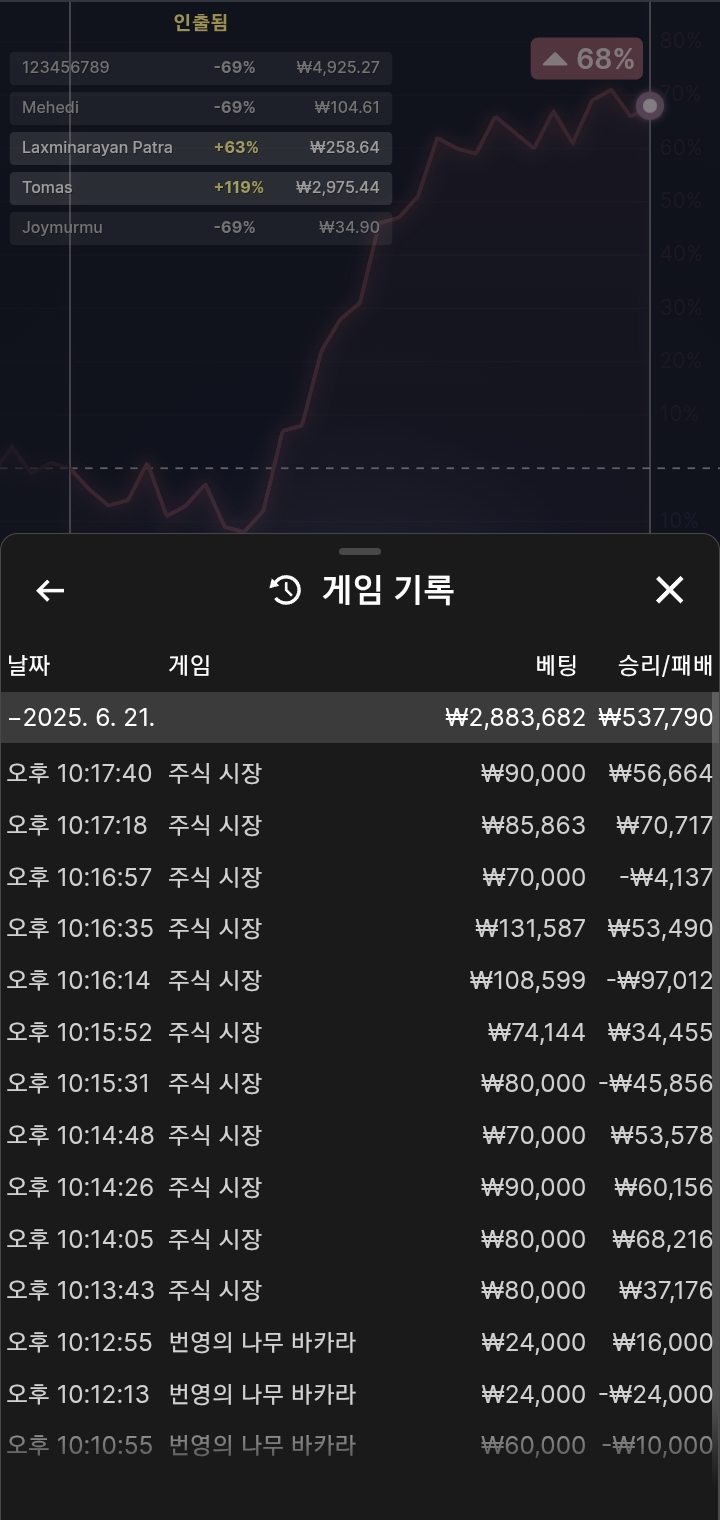Select the Joymurmu player row

[x=201, y=228]
